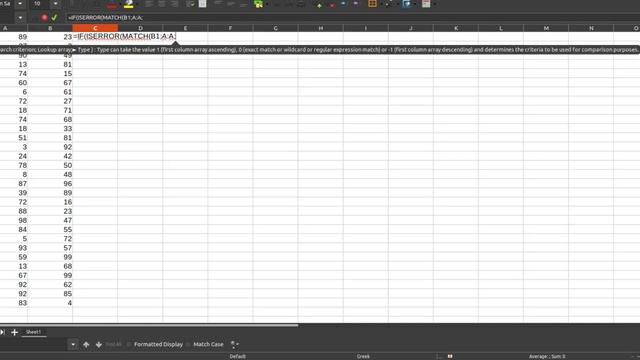Select the cell containing 33
The height and width of the screenshot is (360, 640).
pyautogui.click(x=50, y=129)
